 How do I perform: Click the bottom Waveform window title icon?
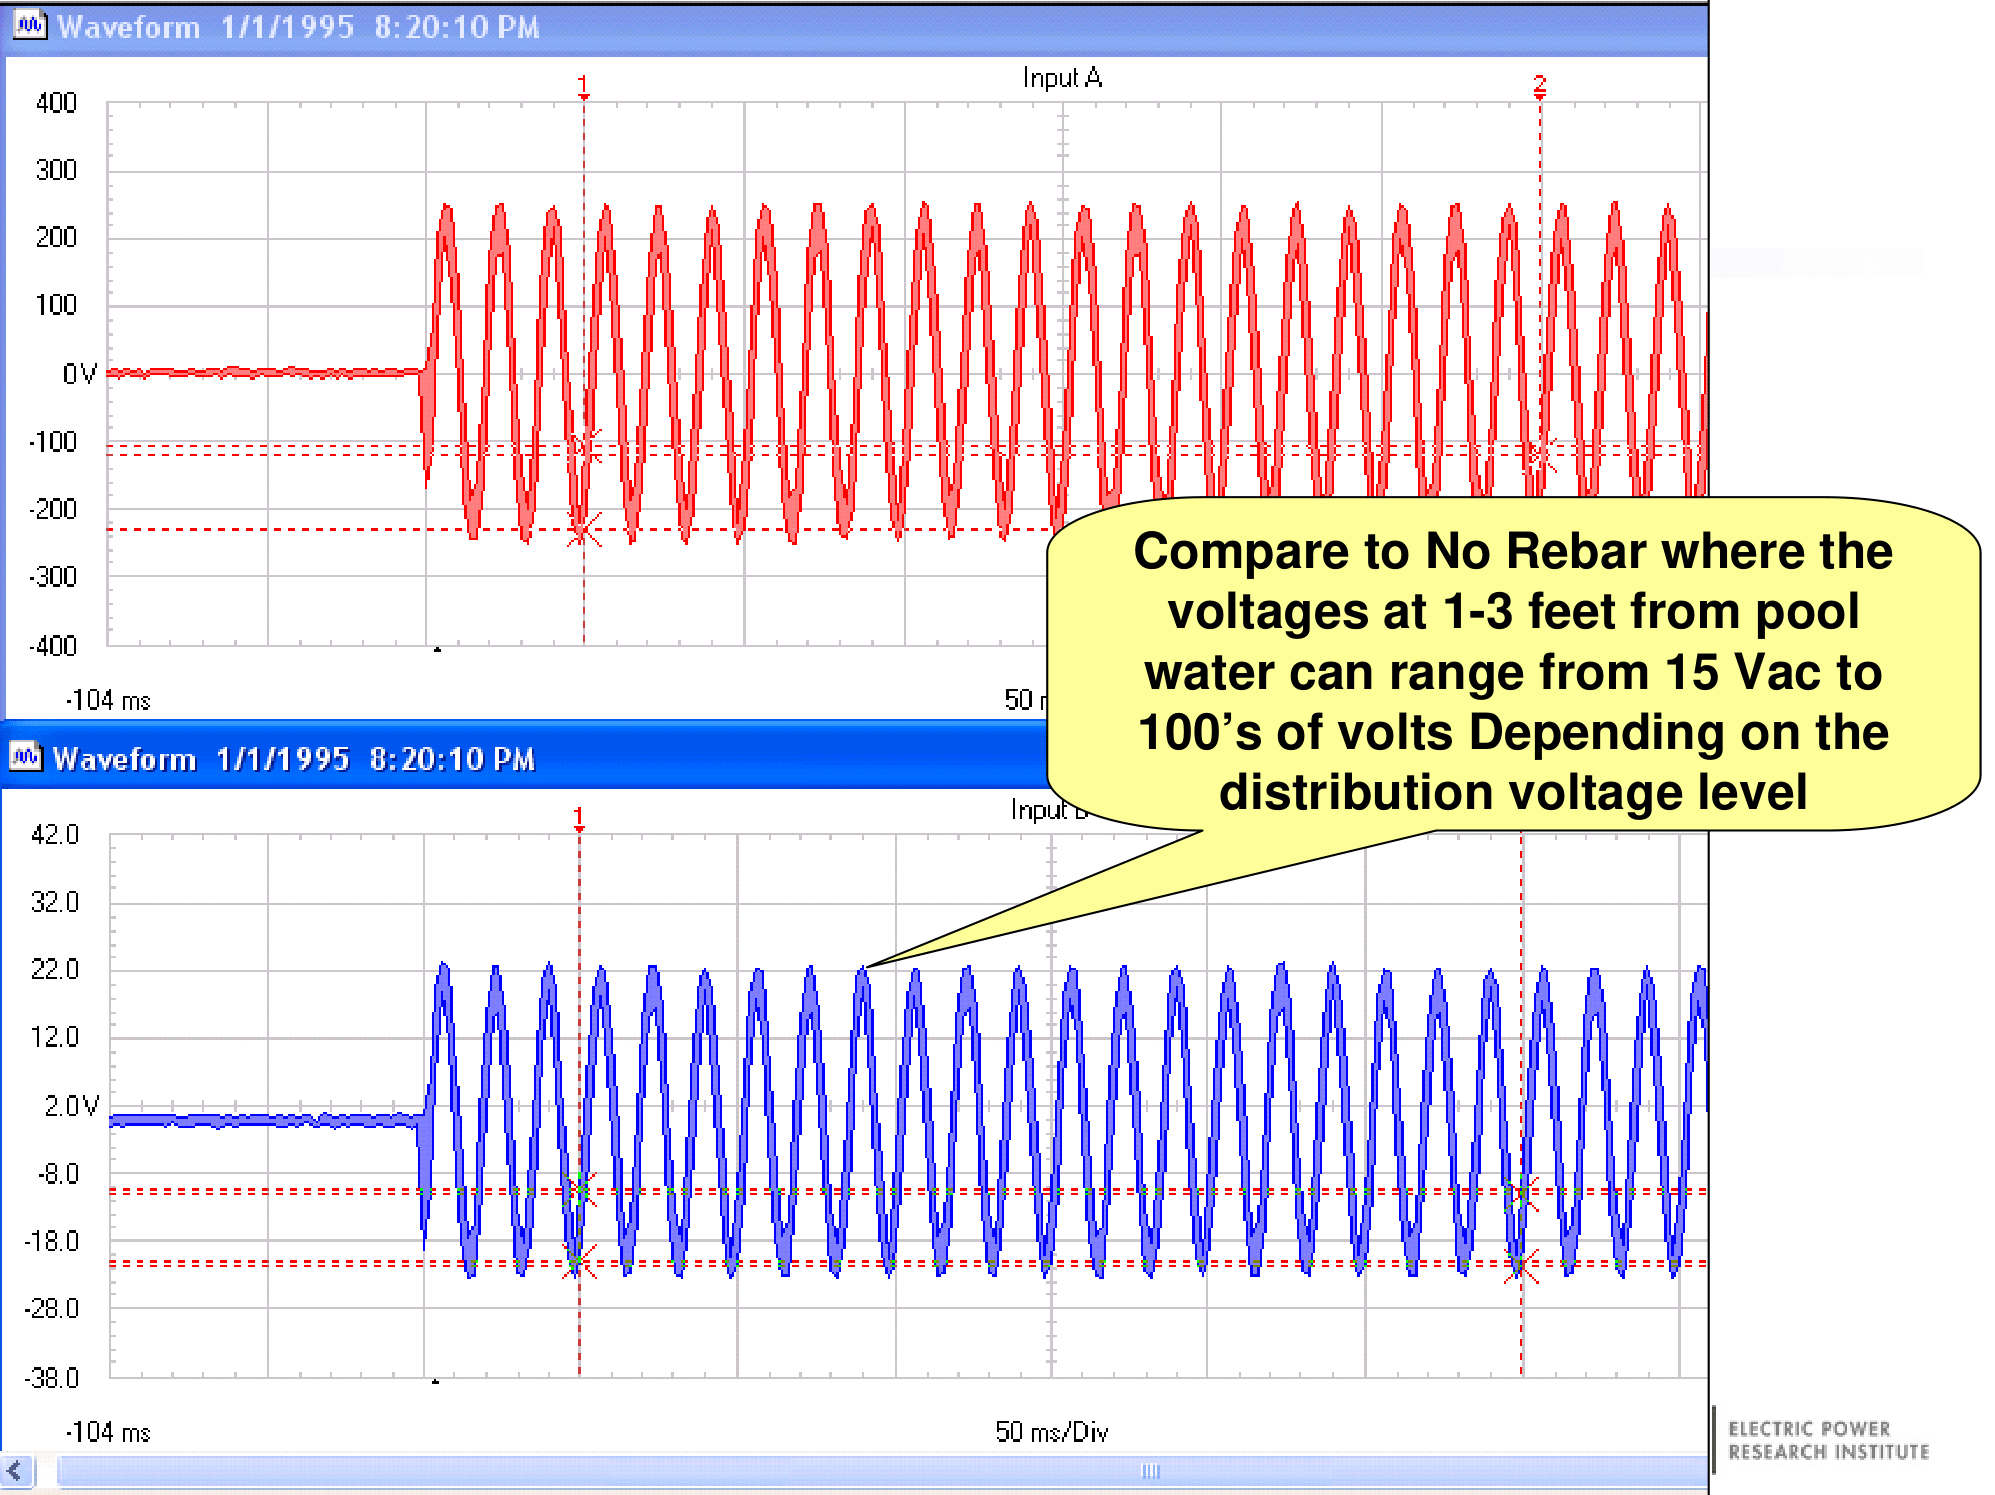coord(25,757)
